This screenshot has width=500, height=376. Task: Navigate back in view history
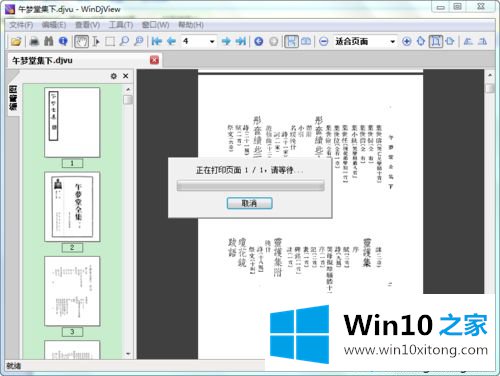click(x=259, y=41)
